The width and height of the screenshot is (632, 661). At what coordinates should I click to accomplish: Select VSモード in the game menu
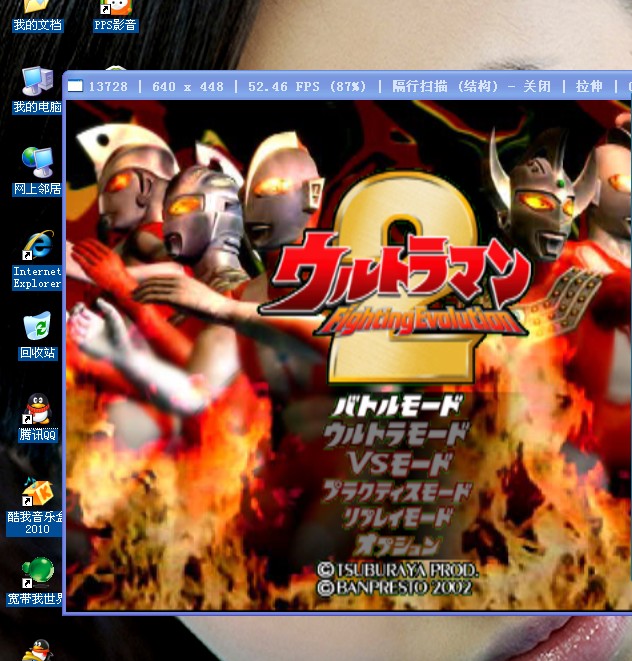click(x=400, y=463)
